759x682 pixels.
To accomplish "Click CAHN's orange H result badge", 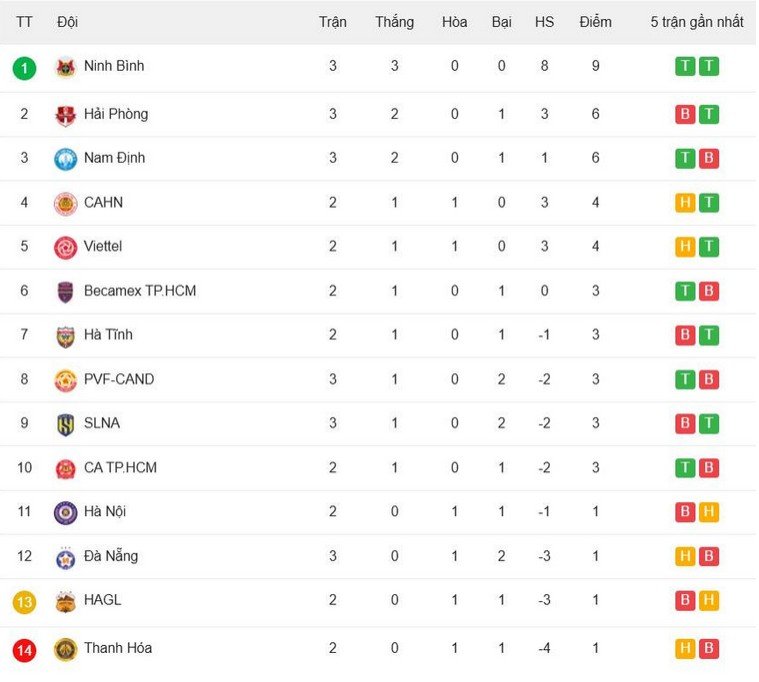I will pos(685,202).
